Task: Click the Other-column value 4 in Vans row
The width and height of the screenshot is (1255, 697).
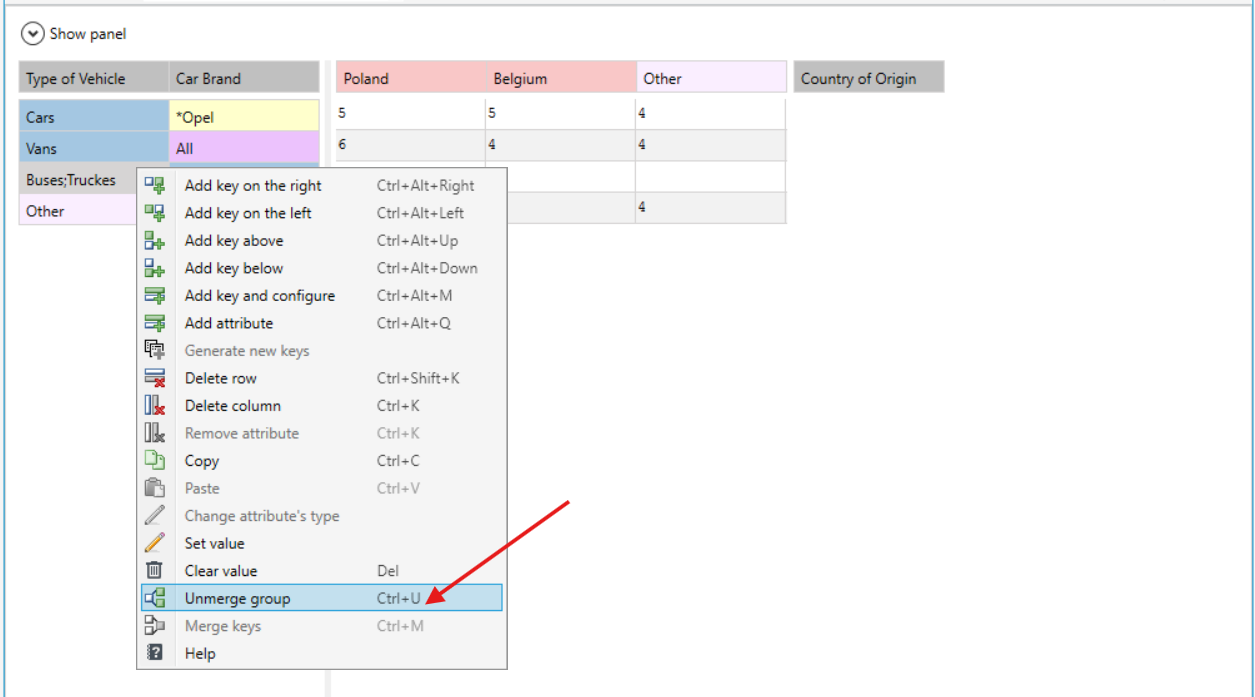Action: (711, 145)
